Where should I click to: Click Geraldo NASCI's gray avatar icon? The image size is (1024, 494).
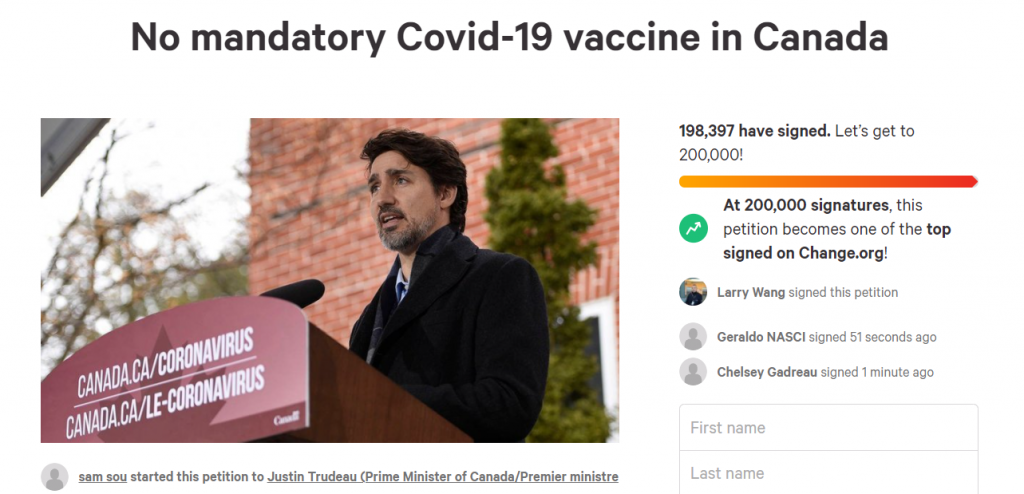coord(693,337)
